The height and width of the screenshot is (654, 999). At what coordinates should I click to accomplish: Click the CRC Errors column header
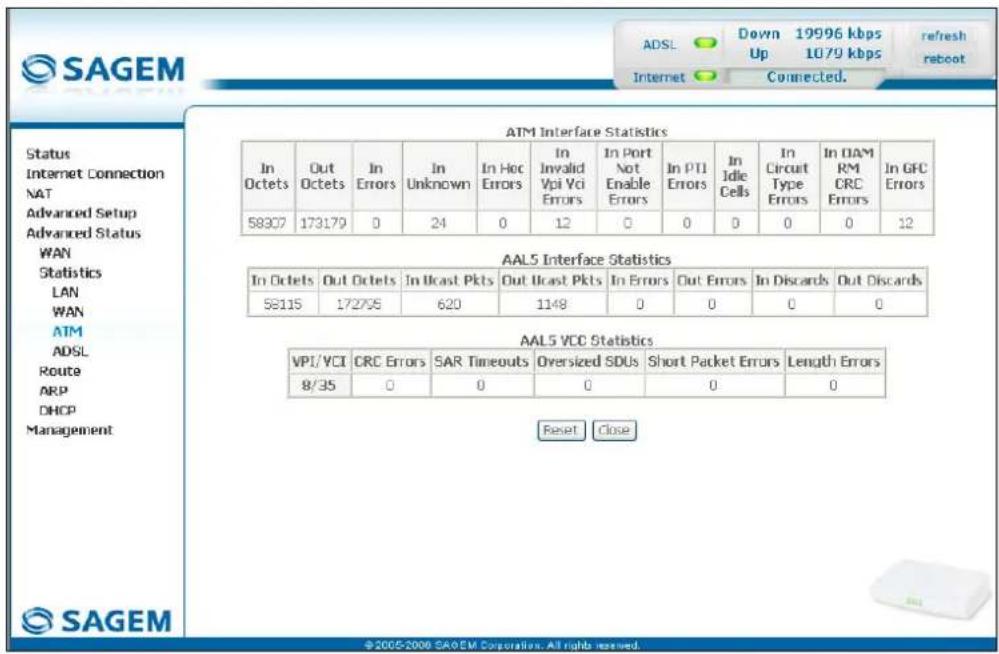[x=390, y=361]
